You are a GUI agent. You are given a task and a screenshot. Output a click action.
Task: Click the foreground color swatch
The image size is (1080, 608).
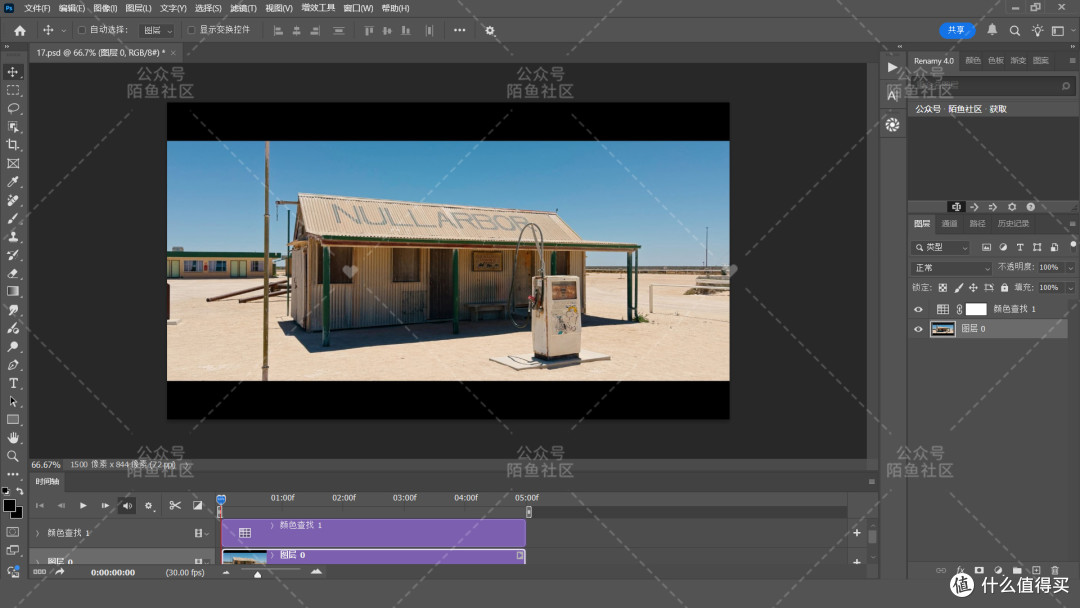pos(10,506)
